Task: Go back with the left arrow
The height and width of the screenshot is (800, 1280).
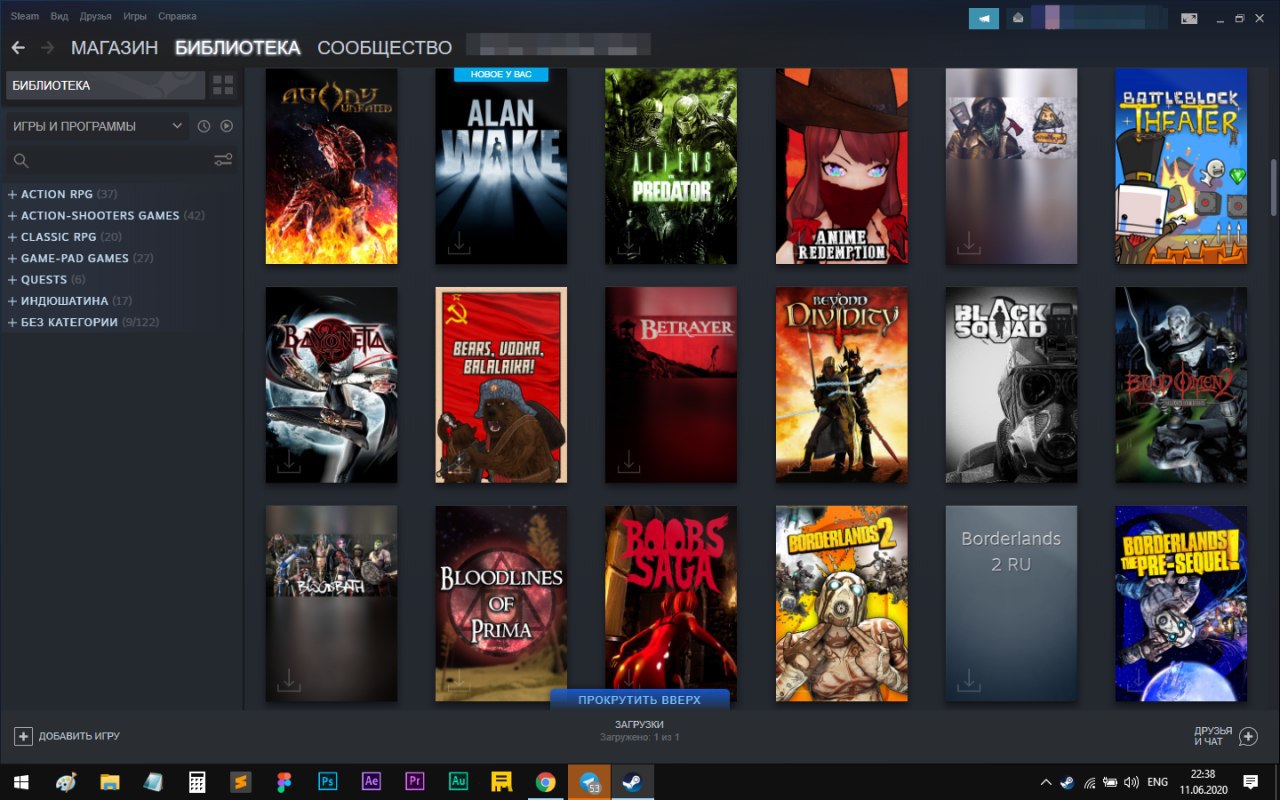Action: pos(18,47)
